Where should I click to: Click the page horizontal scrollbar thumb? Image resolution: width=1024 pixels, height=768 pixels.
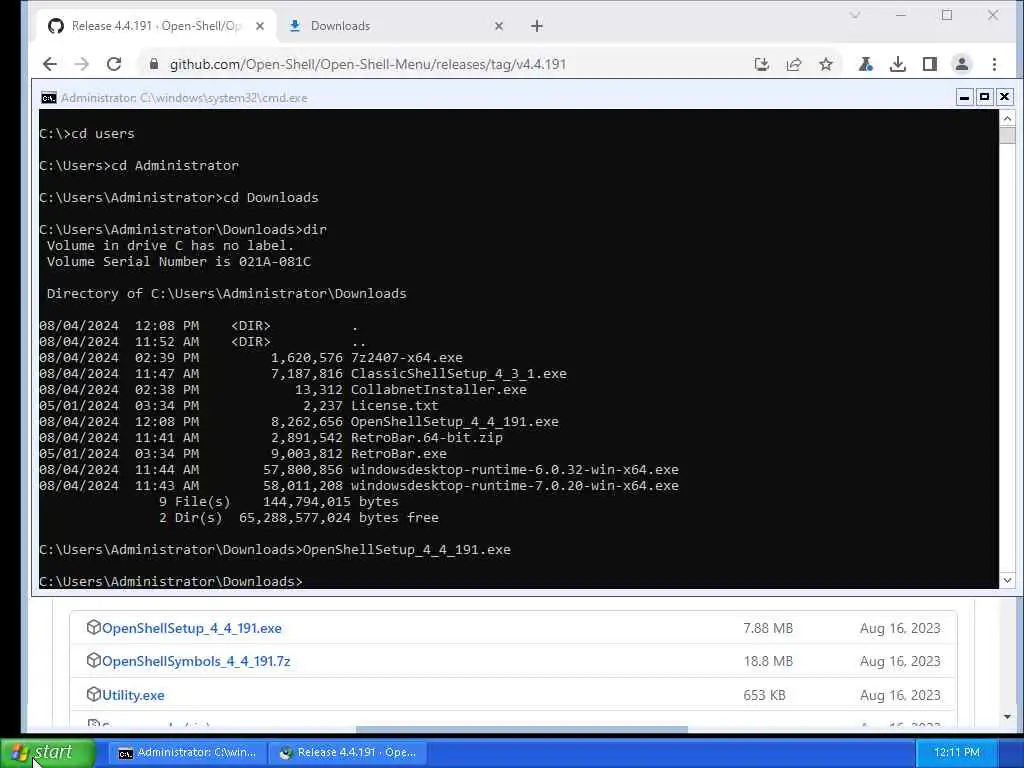[522, 729]
